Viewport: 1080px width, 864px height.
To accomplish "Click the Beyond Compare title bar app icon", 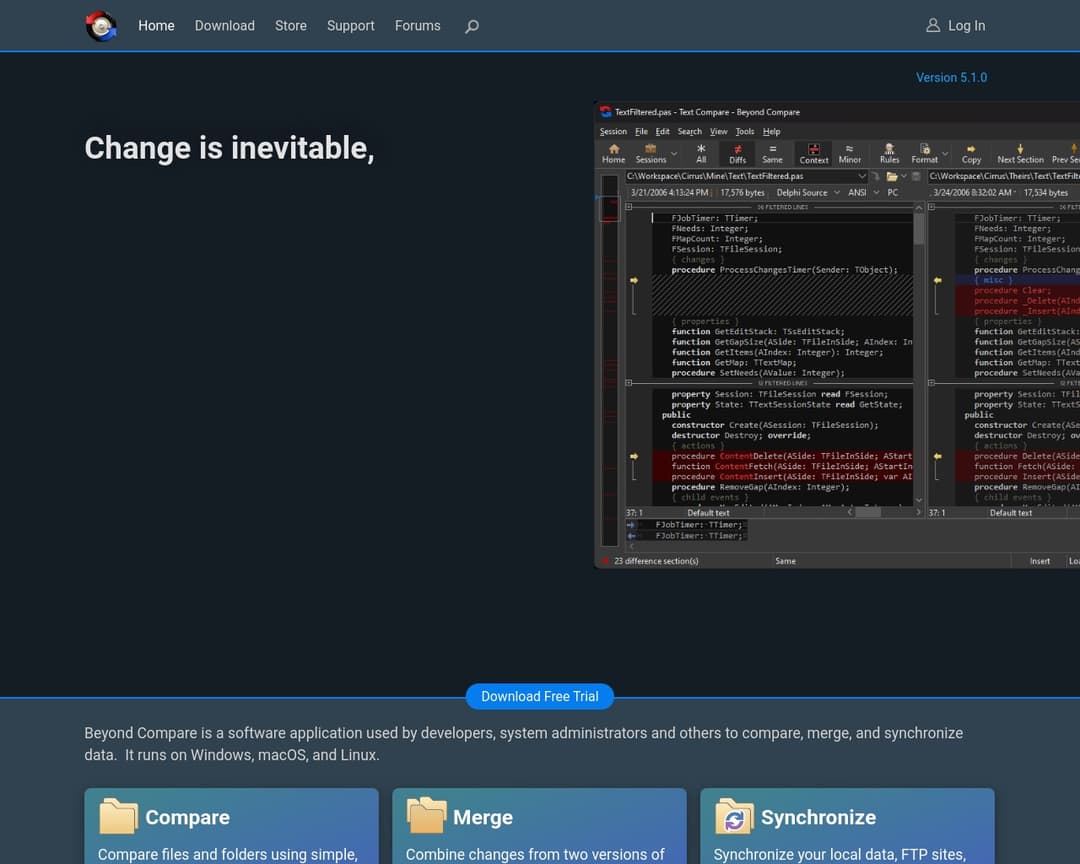I will pyautogui.click(x=605, y=112).
